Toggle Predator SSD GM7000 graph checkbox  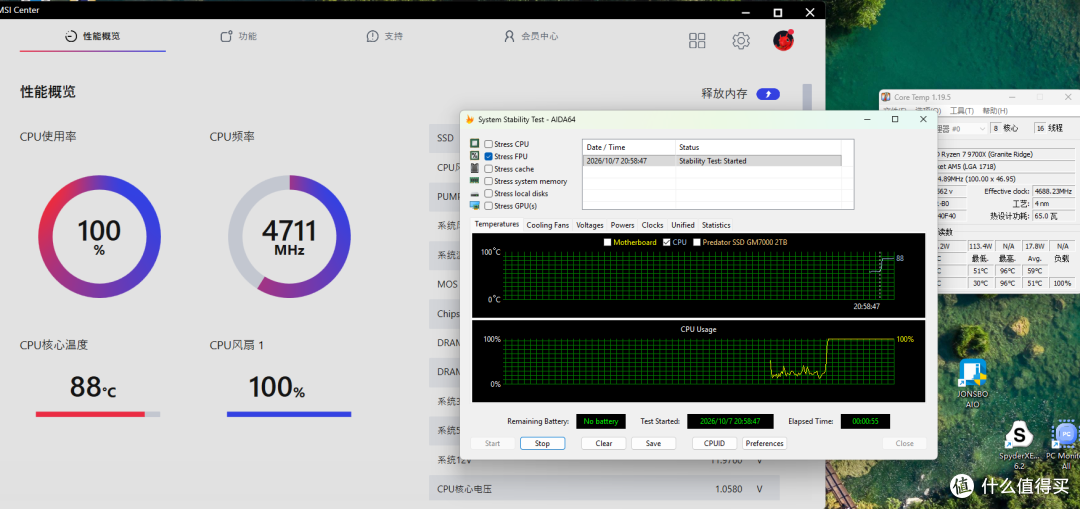(x=697, y=242)
